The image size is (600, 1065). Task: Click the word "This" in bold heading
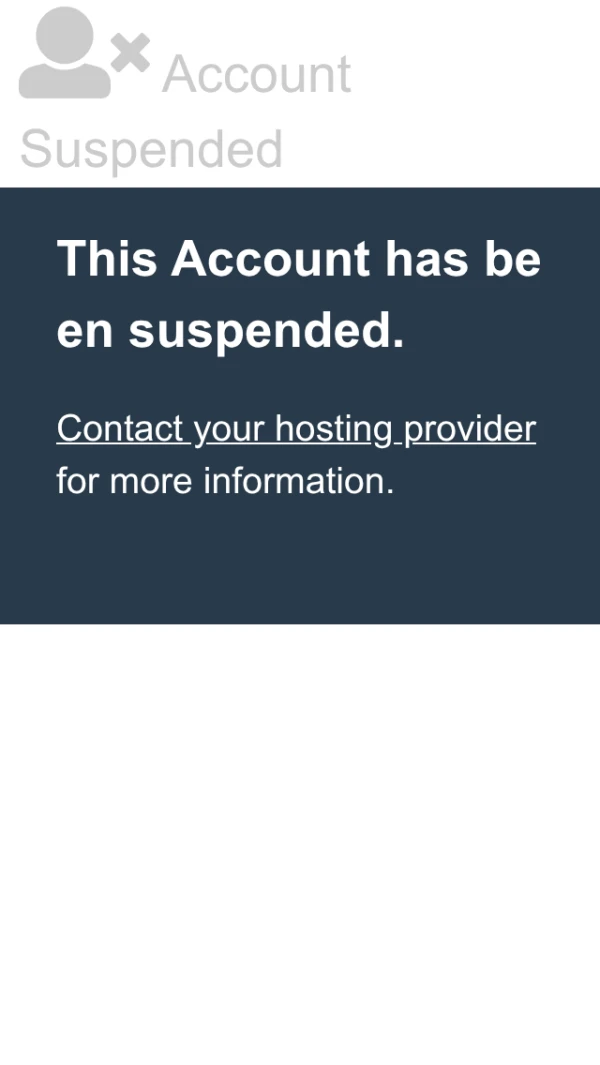(x=107, y=258)
